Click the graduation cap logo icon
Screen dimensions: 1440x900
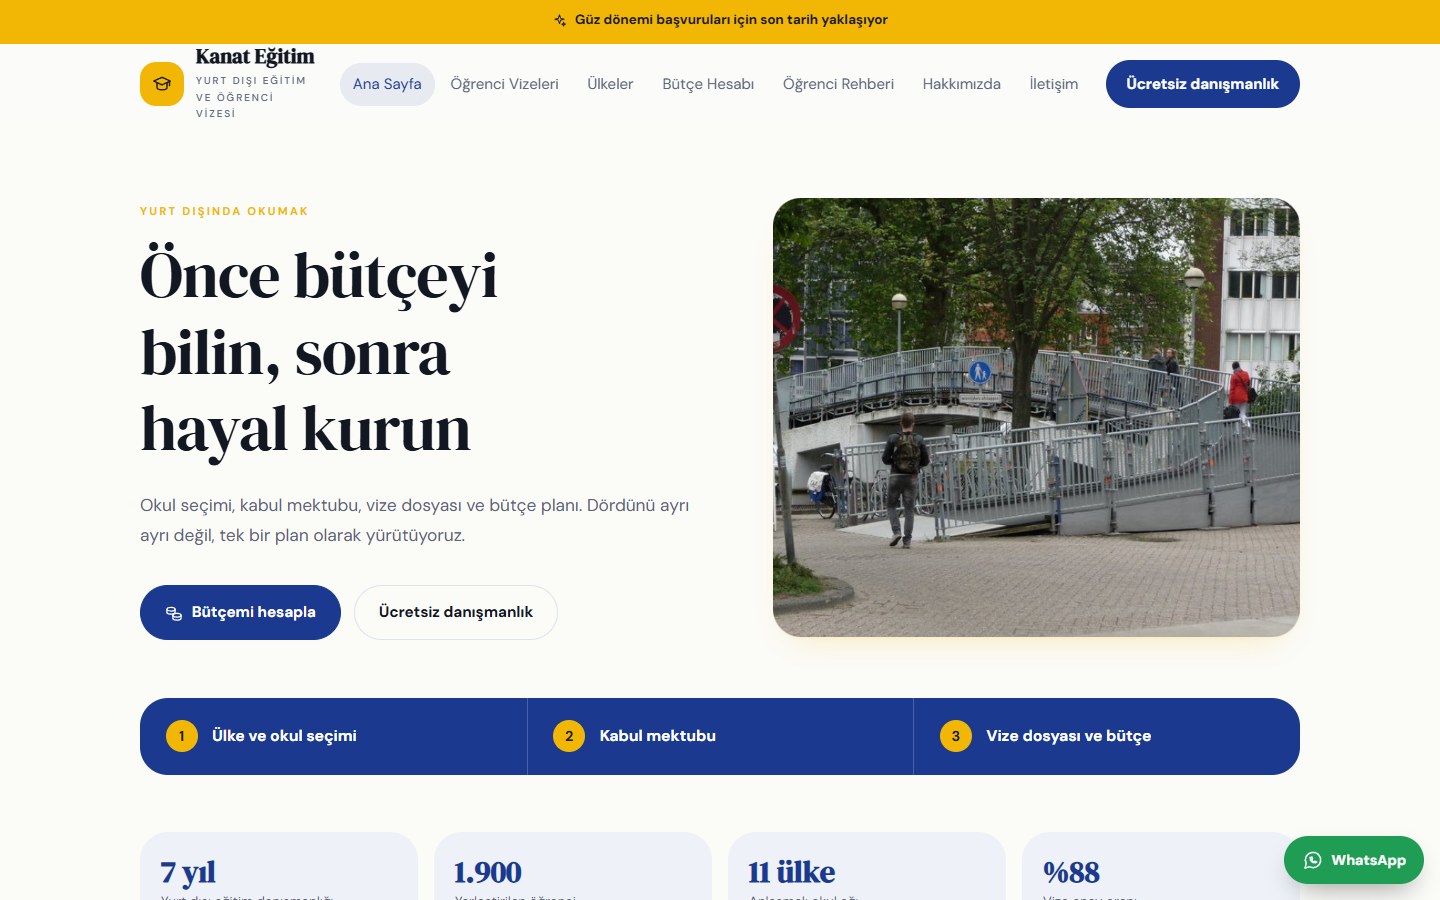[x=162, y=84]
